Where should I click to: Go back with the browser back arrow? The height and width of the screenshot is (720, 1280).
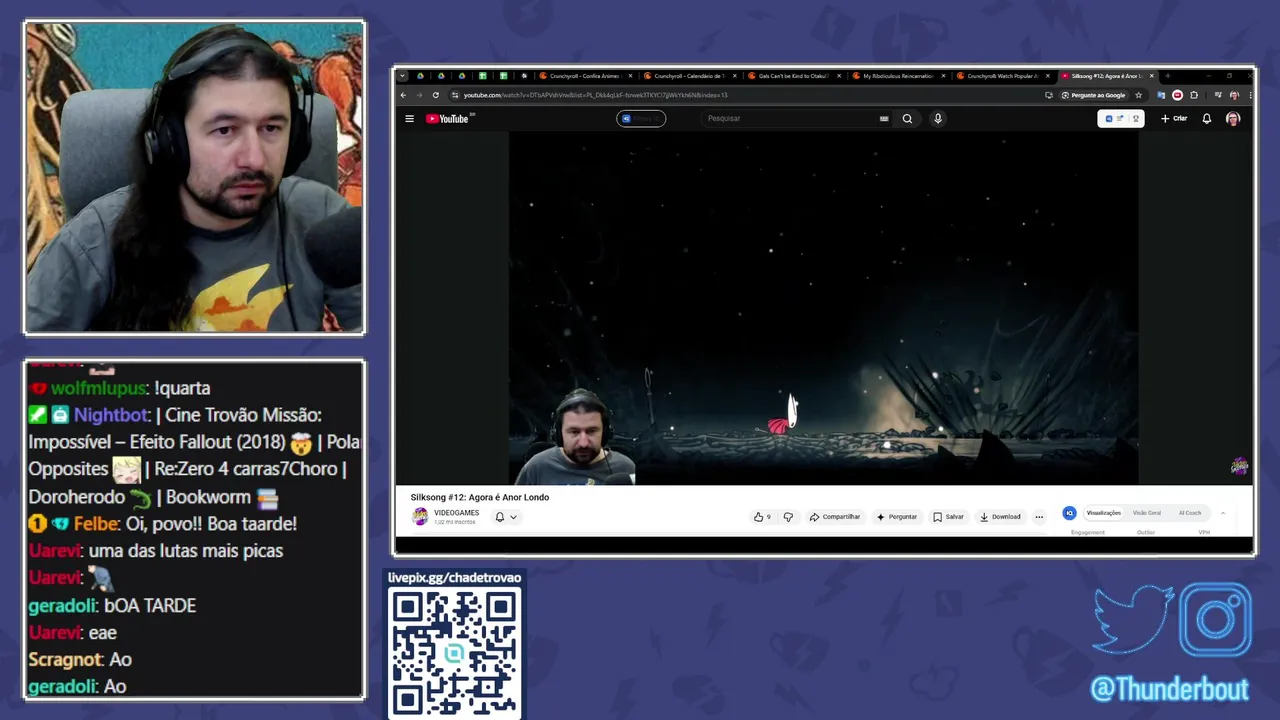[x=403, y=95]
